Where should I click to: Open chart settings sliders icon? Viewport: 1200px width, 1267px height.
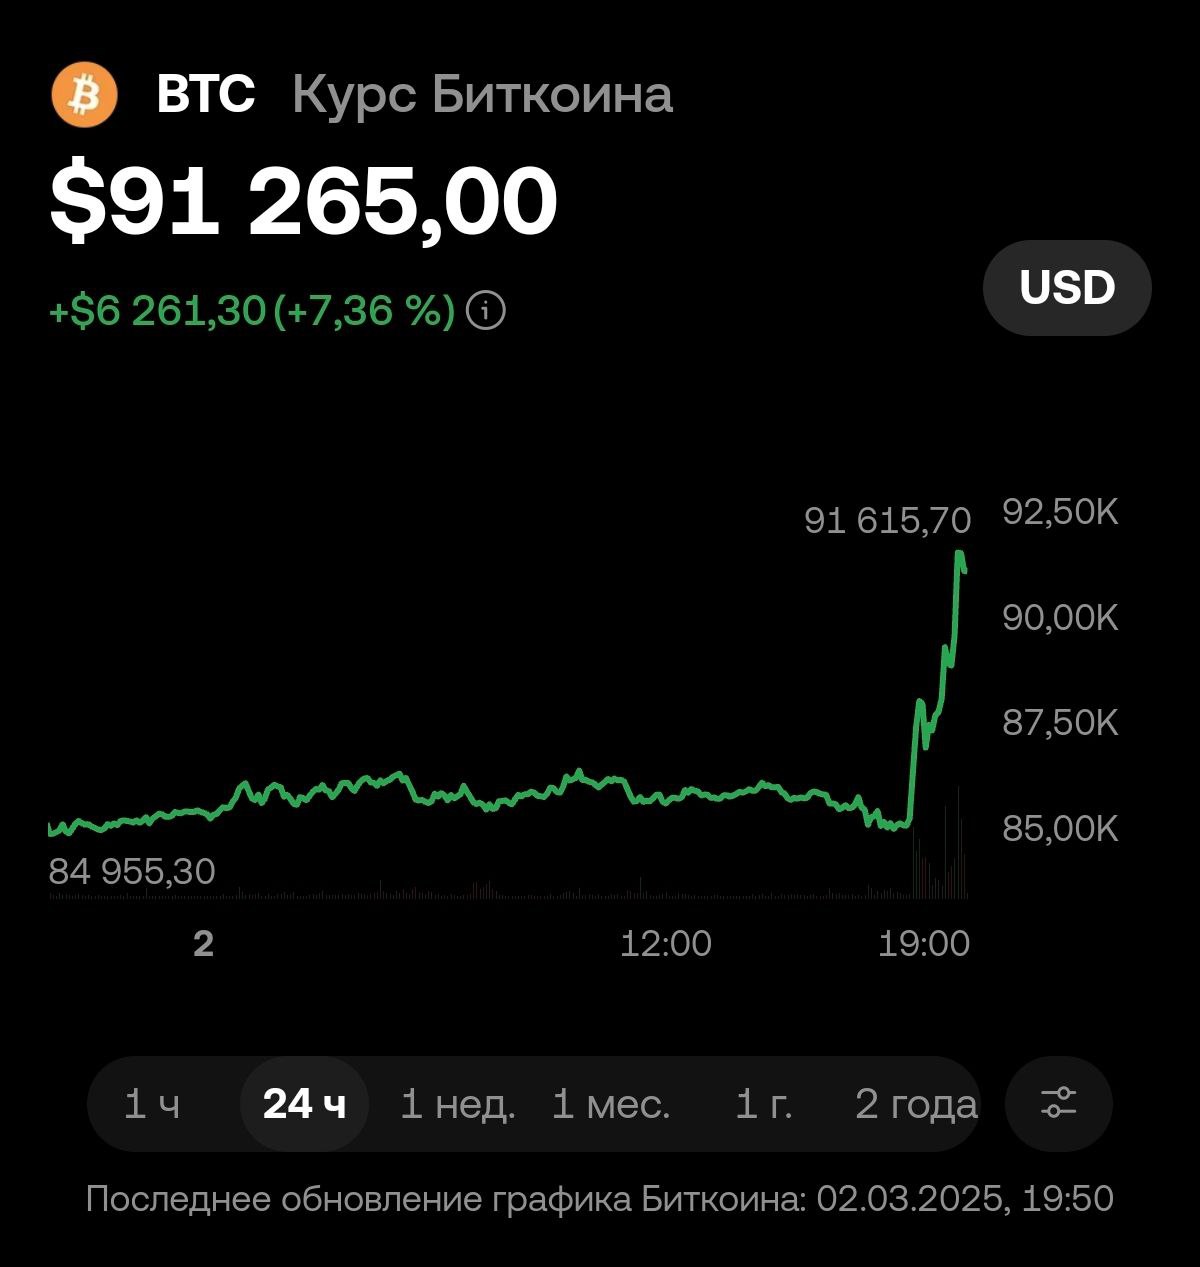[x=1058, y=1104]
